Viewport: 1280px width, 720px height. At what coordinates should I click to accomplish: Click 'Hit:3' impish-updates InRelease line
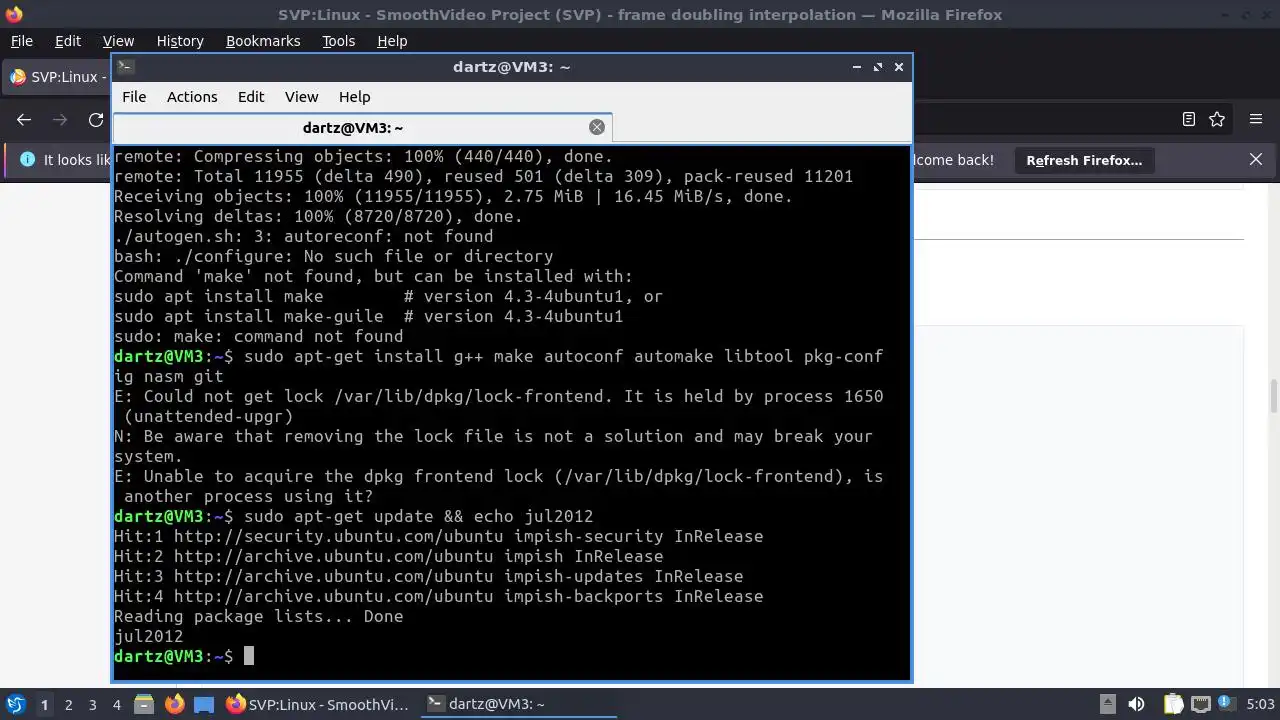[x=428, y=576]
